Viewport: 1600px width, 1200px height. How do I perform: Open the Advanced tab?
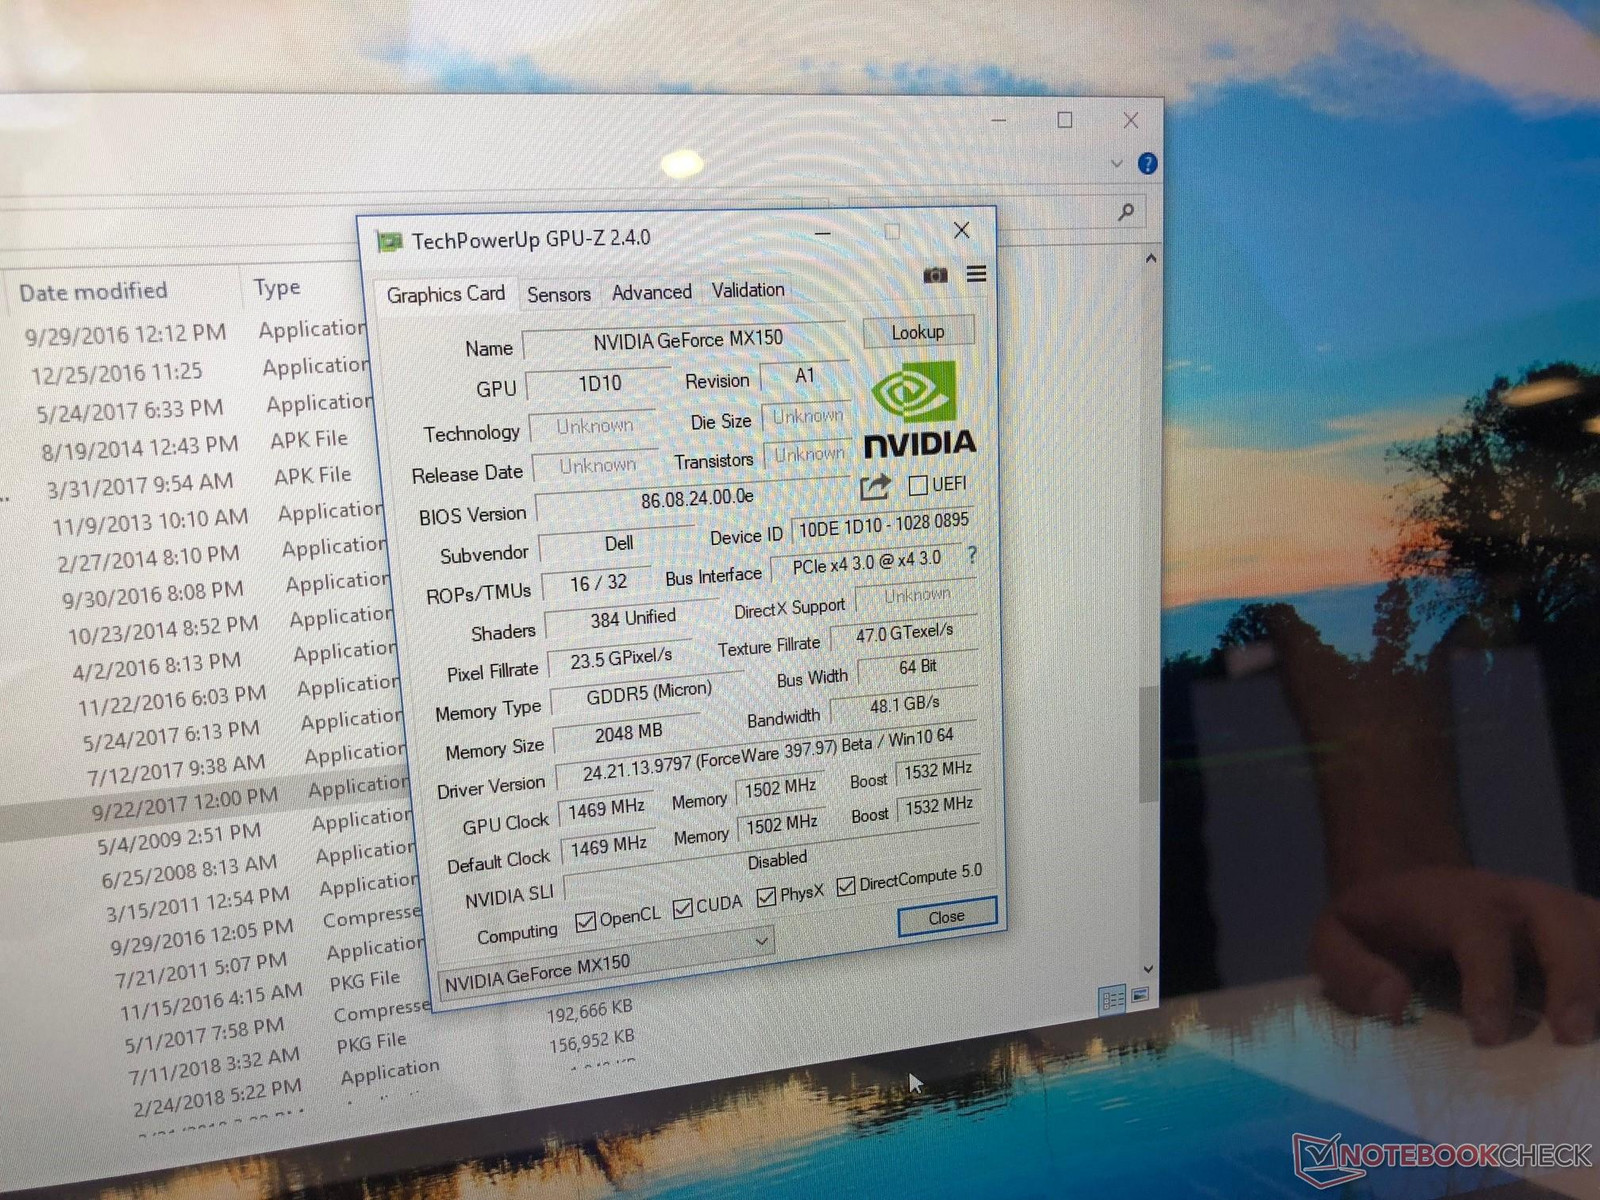[x=652, y=292]
